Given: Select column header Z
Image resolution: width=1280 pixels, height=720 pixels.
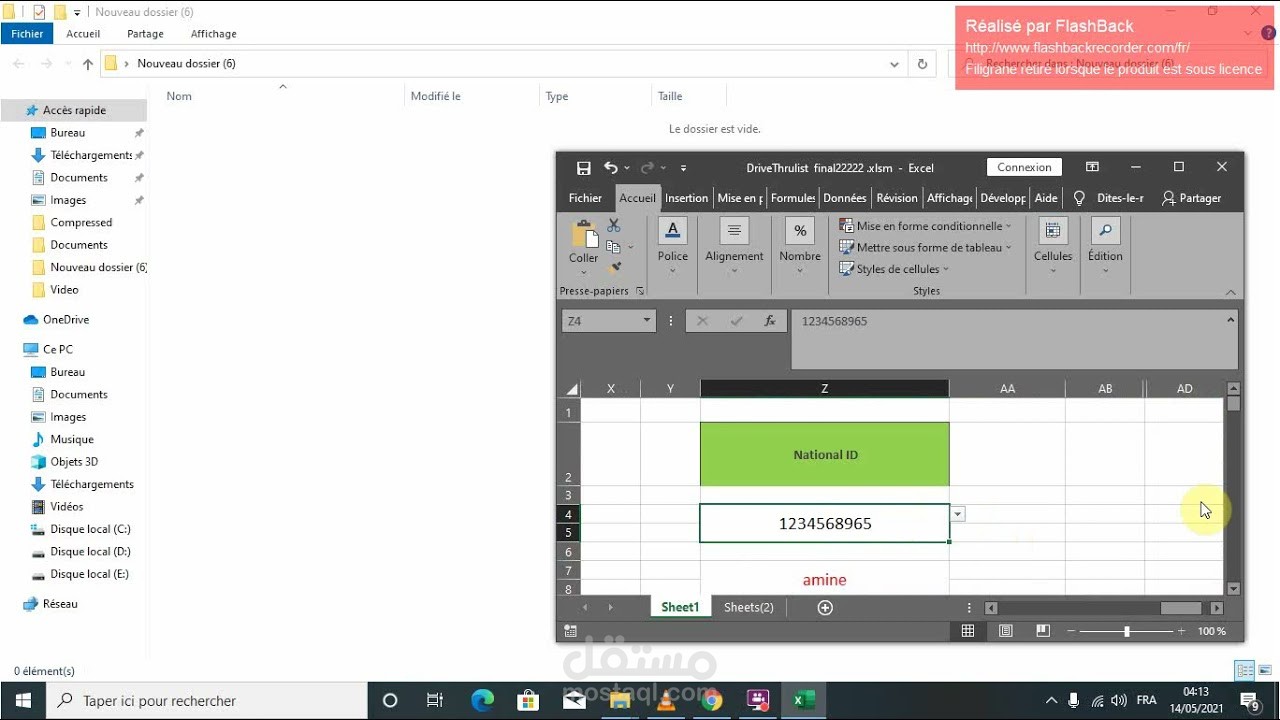Looking at the screenshot, I should pyautogui.click(x=824, y=389).
